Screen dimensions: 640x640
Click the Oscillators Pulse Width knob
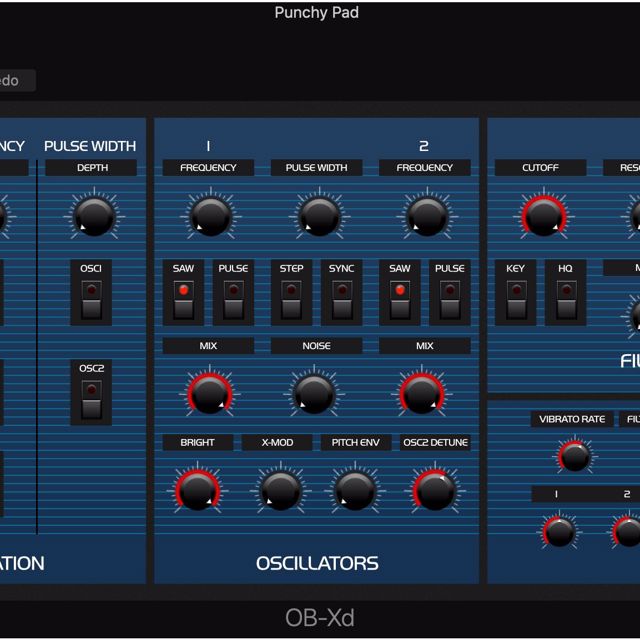coord(319,217)
